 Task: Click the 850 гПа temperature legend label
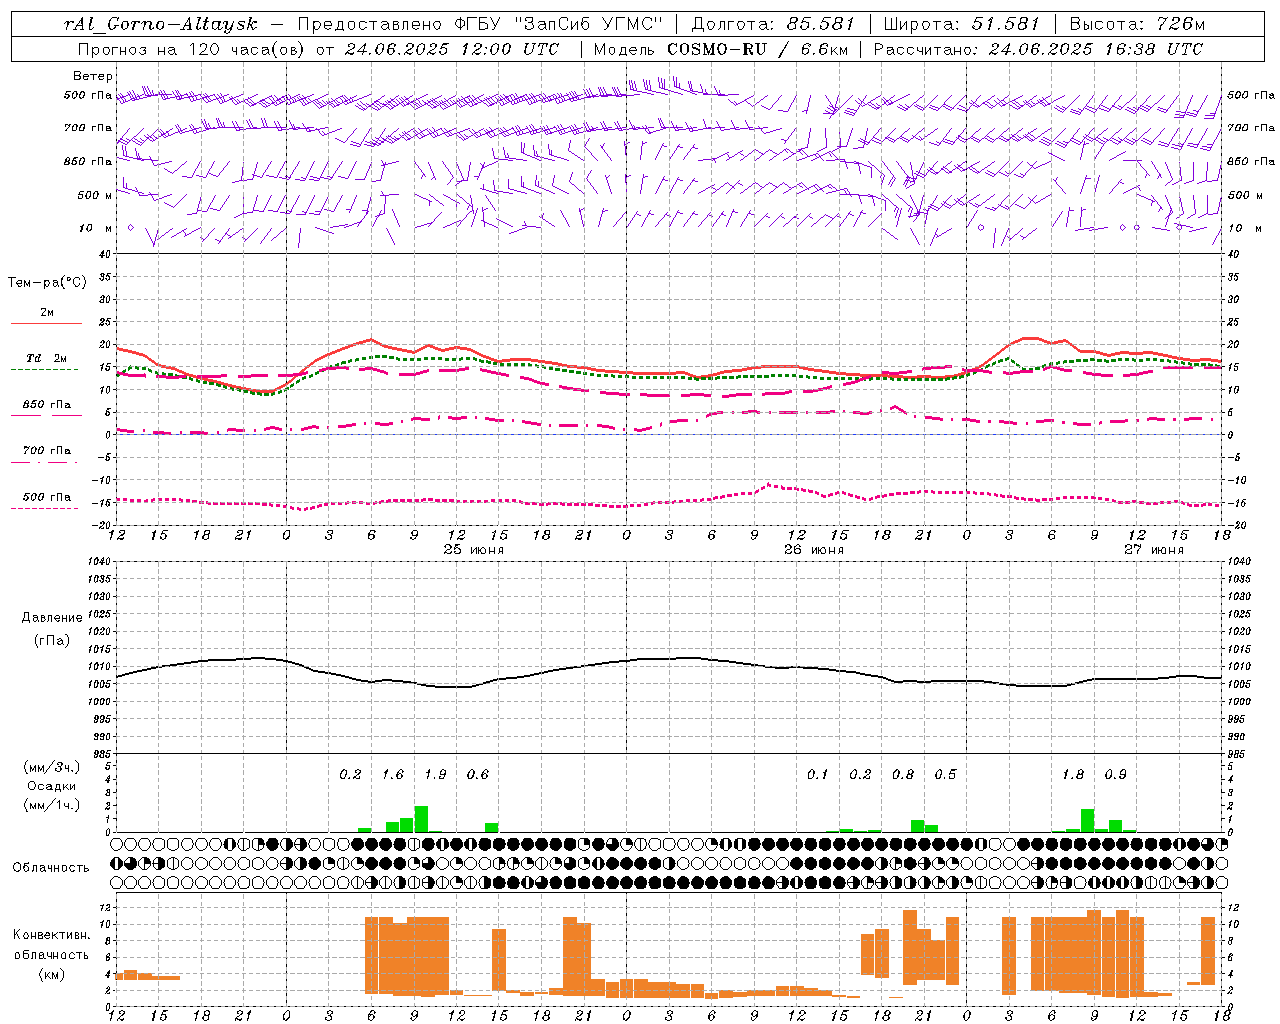point(47,404)
